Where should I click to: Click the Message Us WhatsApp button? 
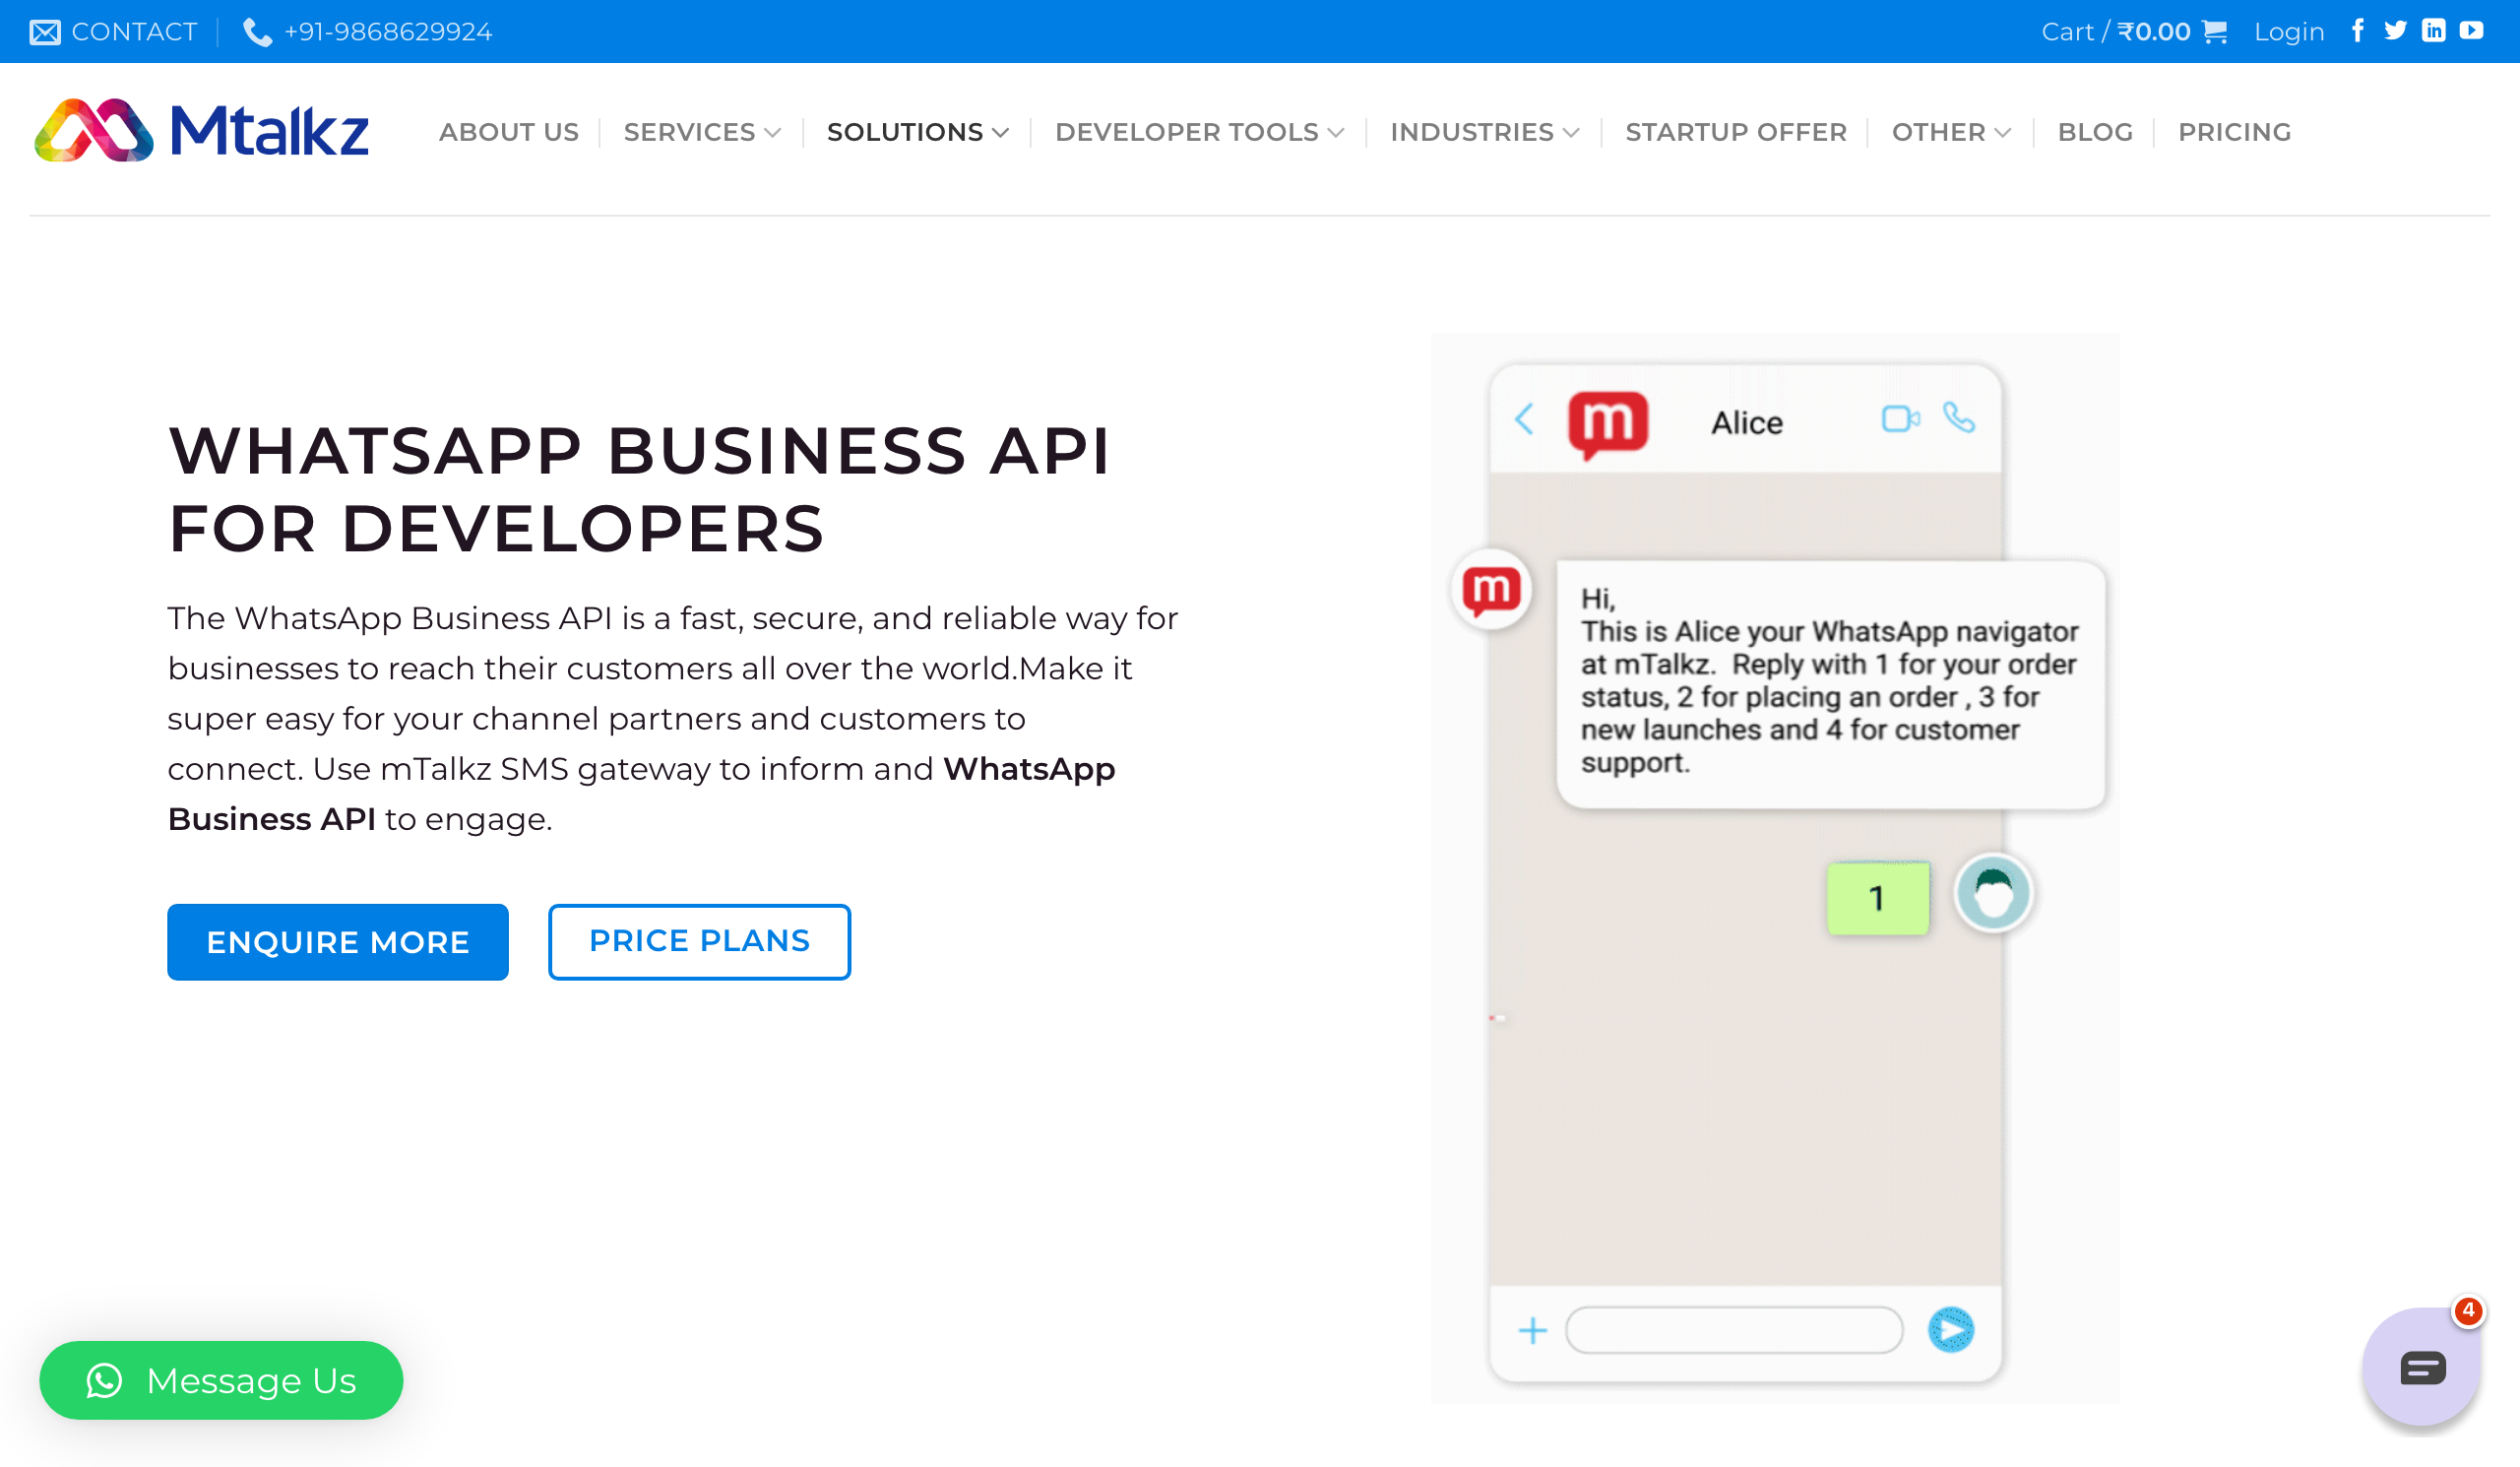coord(221,1380)
